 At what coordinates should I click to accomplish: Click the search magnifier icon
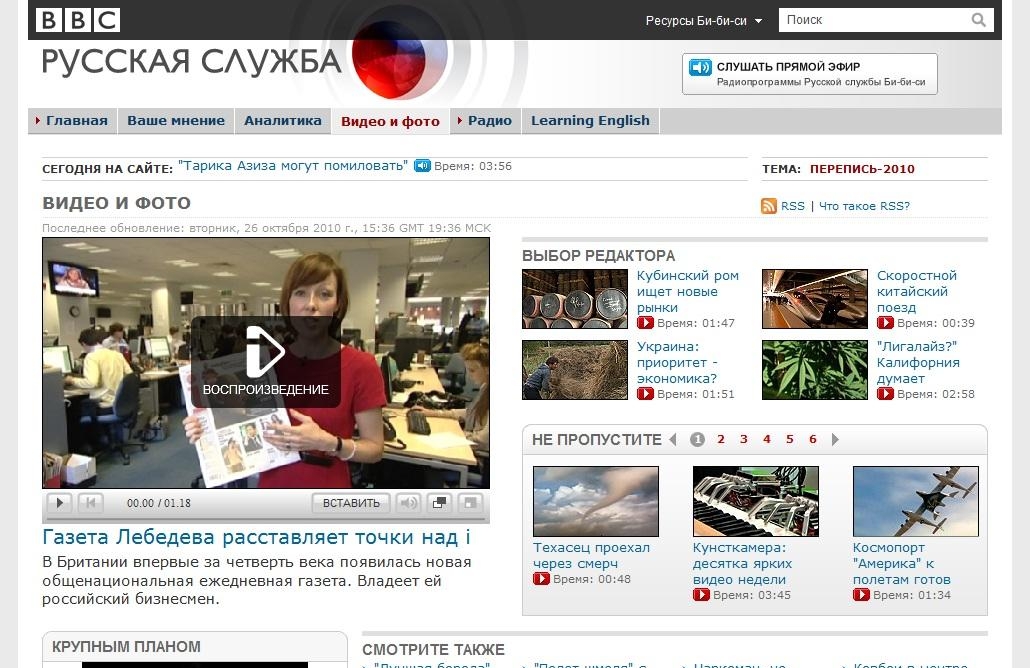[x=978, y=20]
